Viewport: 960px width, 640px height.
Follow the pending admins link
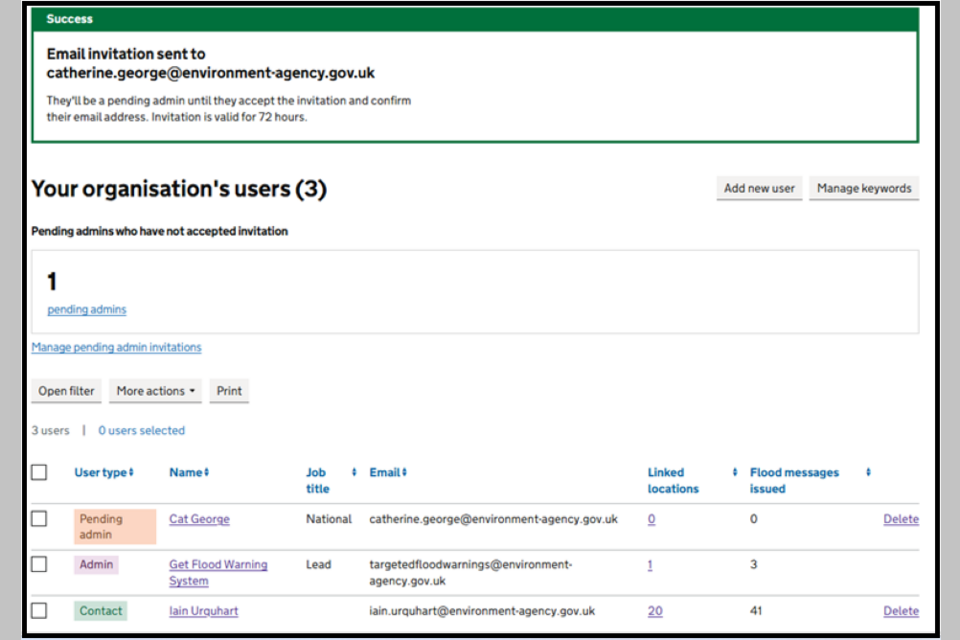[x=87, y=309]
